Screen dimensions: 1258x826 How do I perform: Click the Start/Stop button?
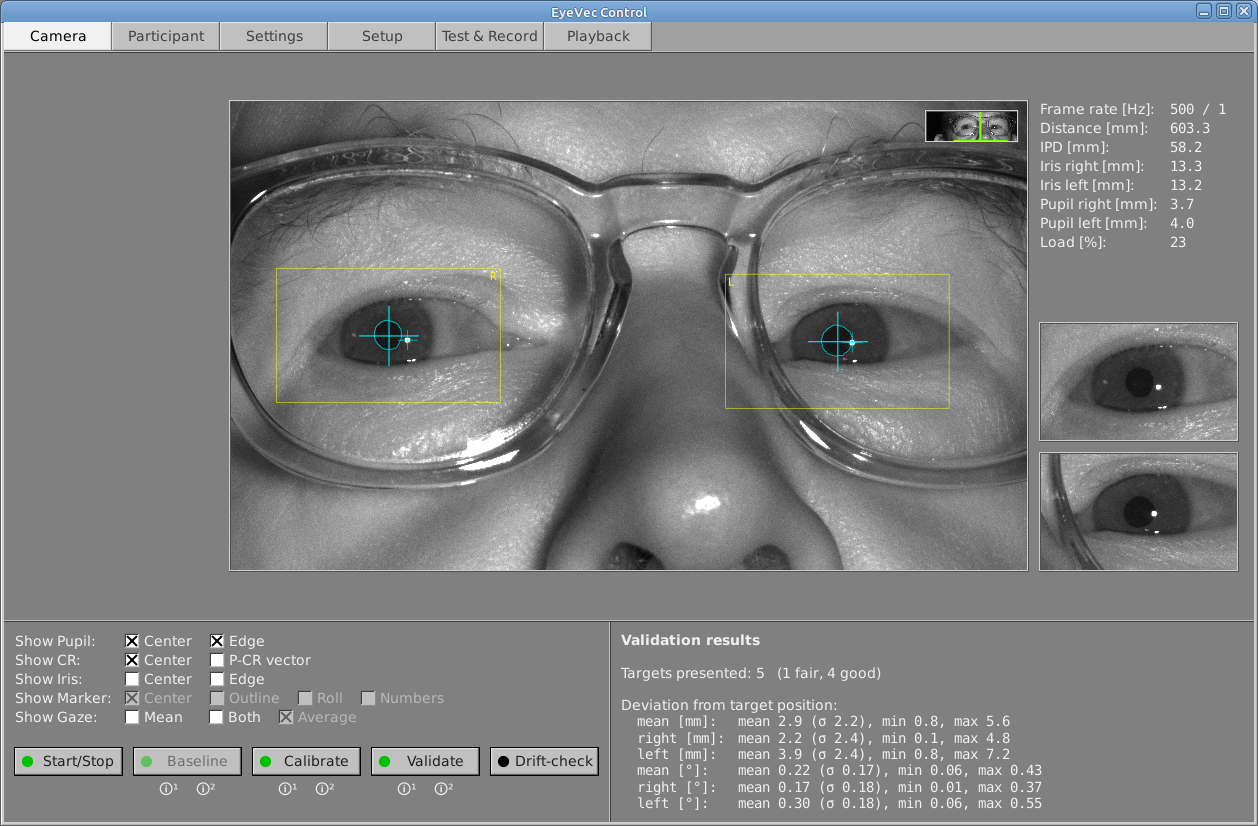68,761
